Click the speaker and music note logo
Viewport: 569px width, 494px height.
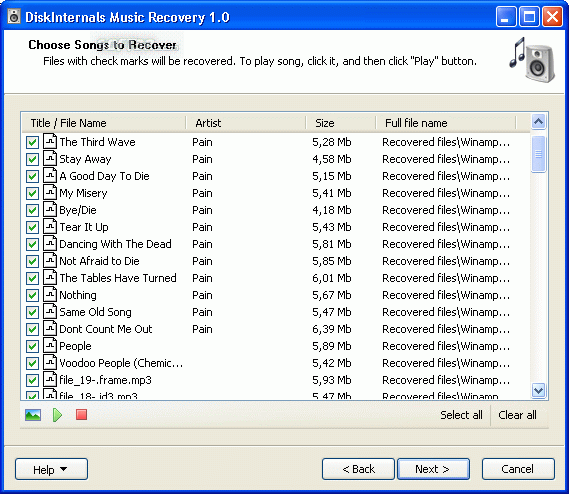[532, 60]
